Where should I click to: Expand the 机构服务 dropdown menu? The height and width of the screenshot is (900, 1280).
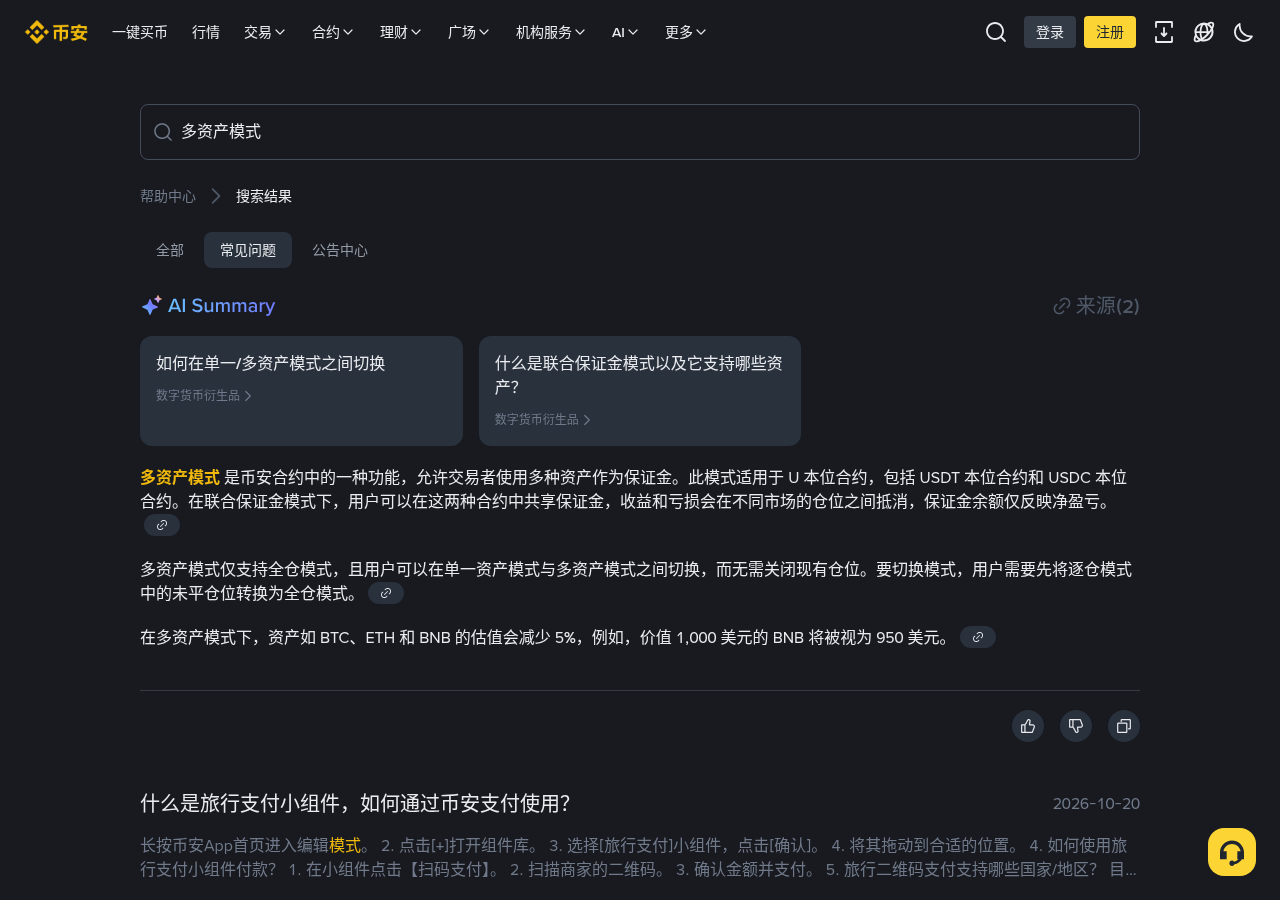(x=551, y=32)
